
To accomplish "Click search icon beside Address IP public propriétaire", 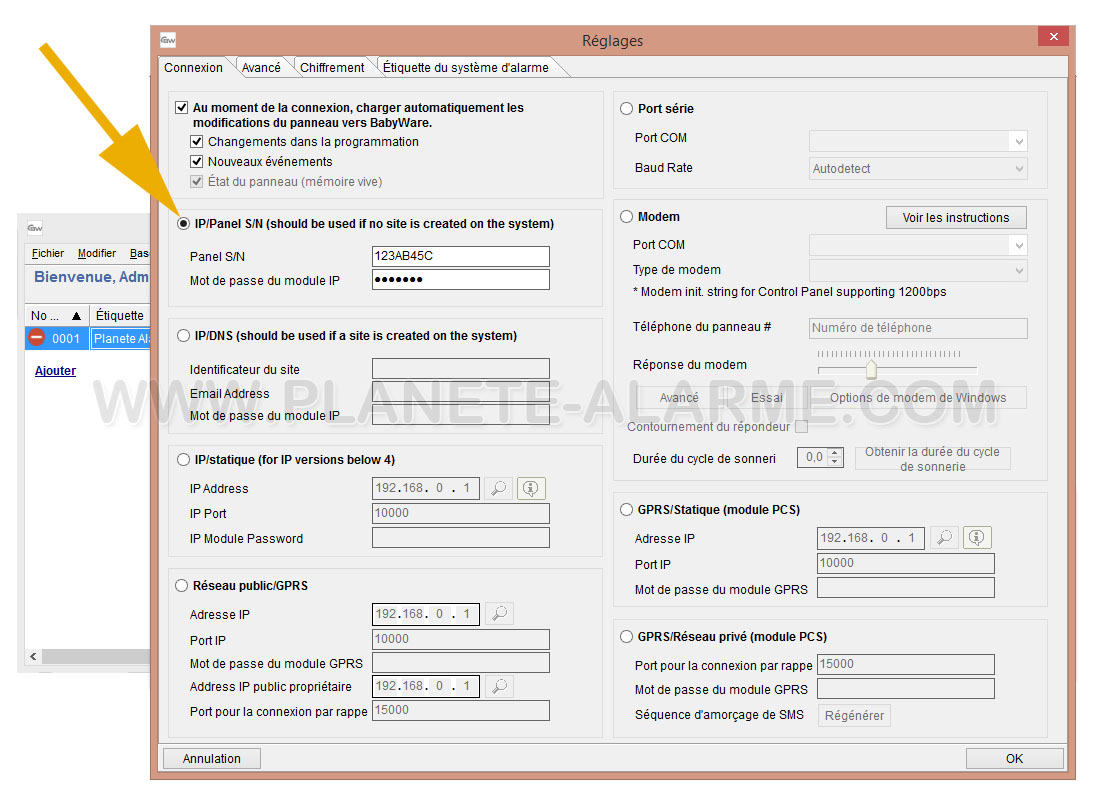I will 499,686.
